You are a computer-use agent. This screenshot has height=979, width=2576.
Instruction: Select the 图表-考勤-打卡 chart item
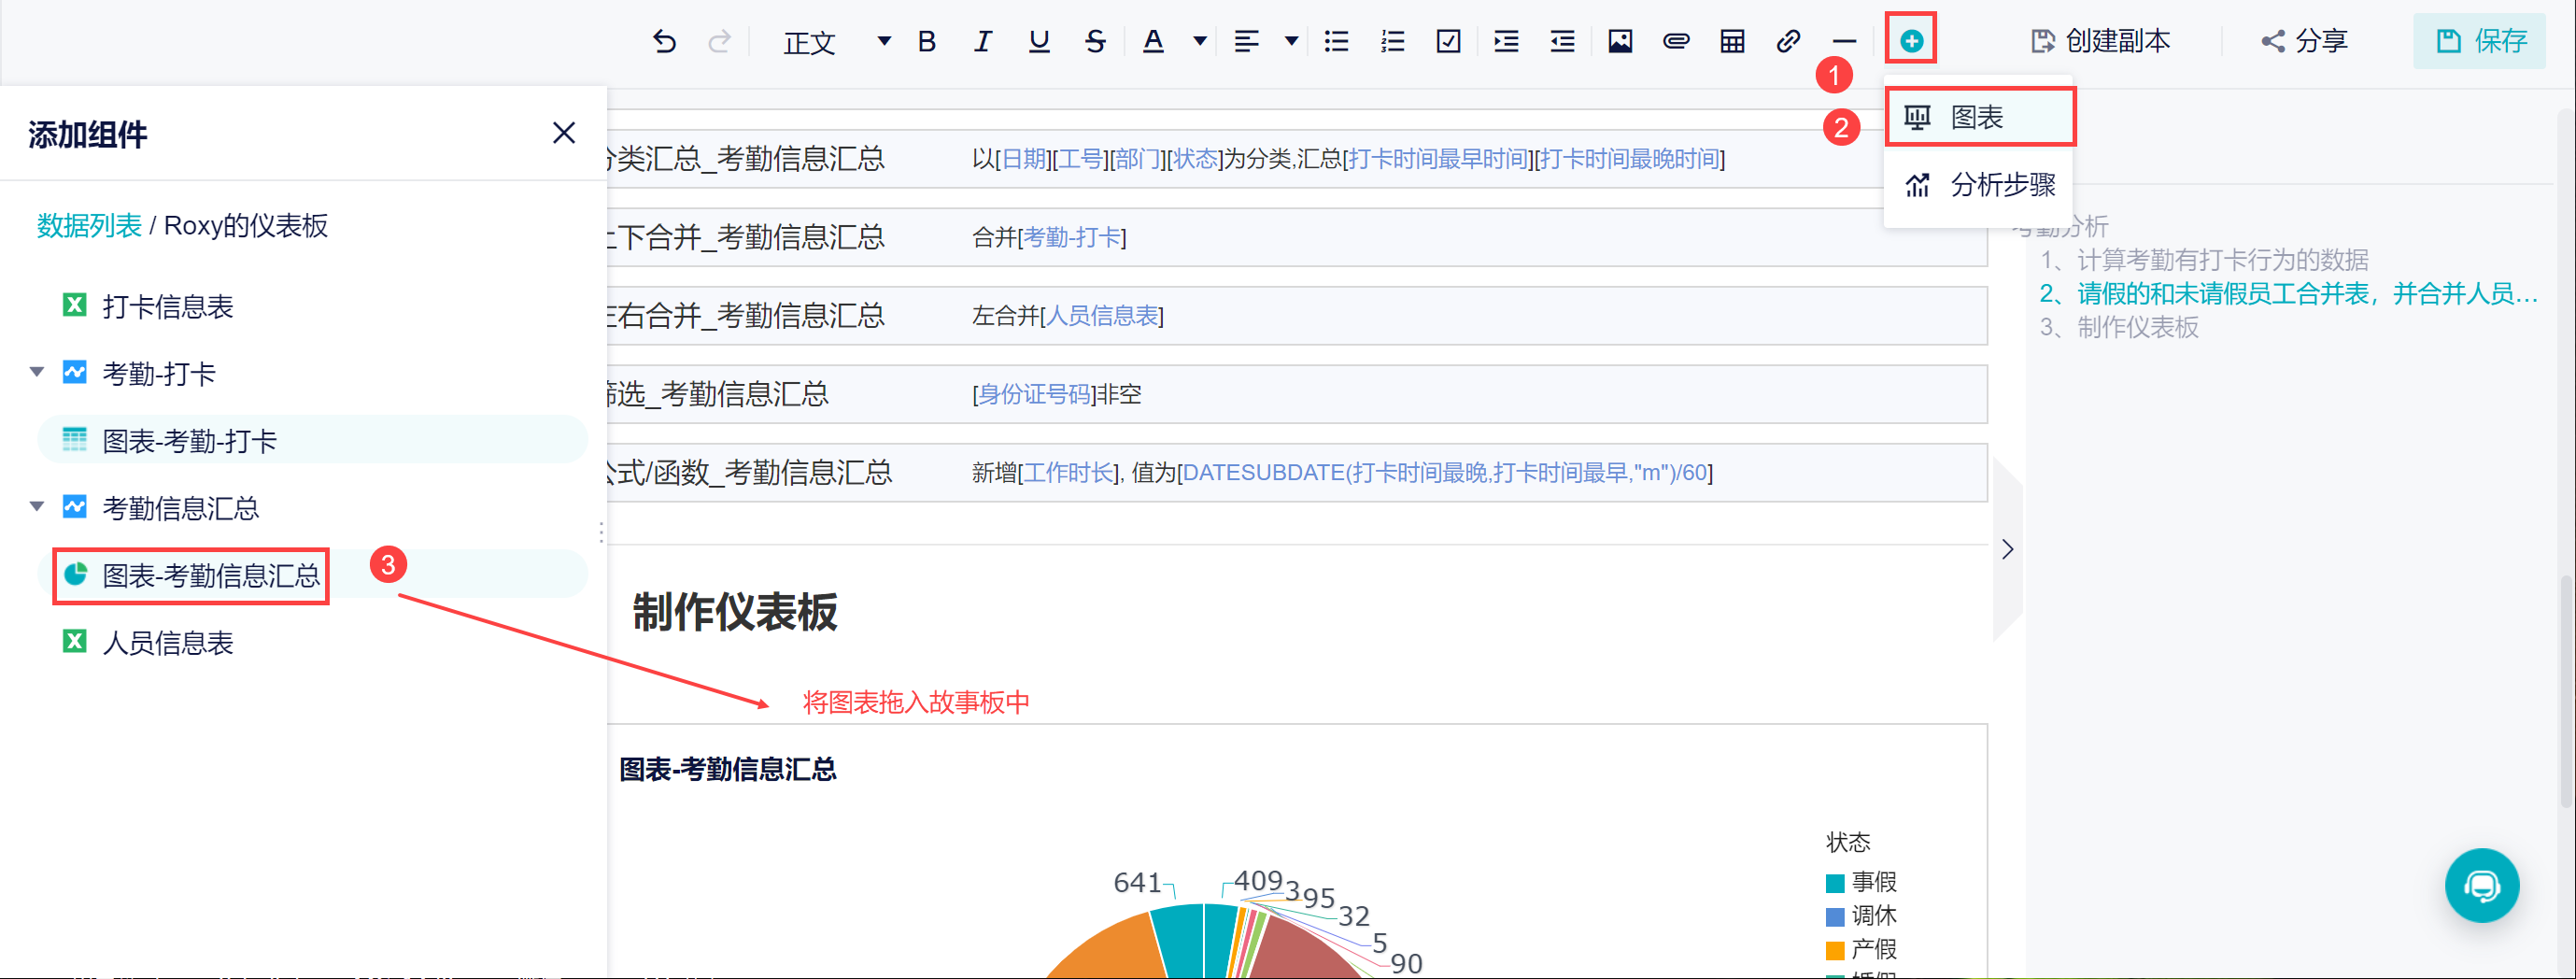click(312, 440)
